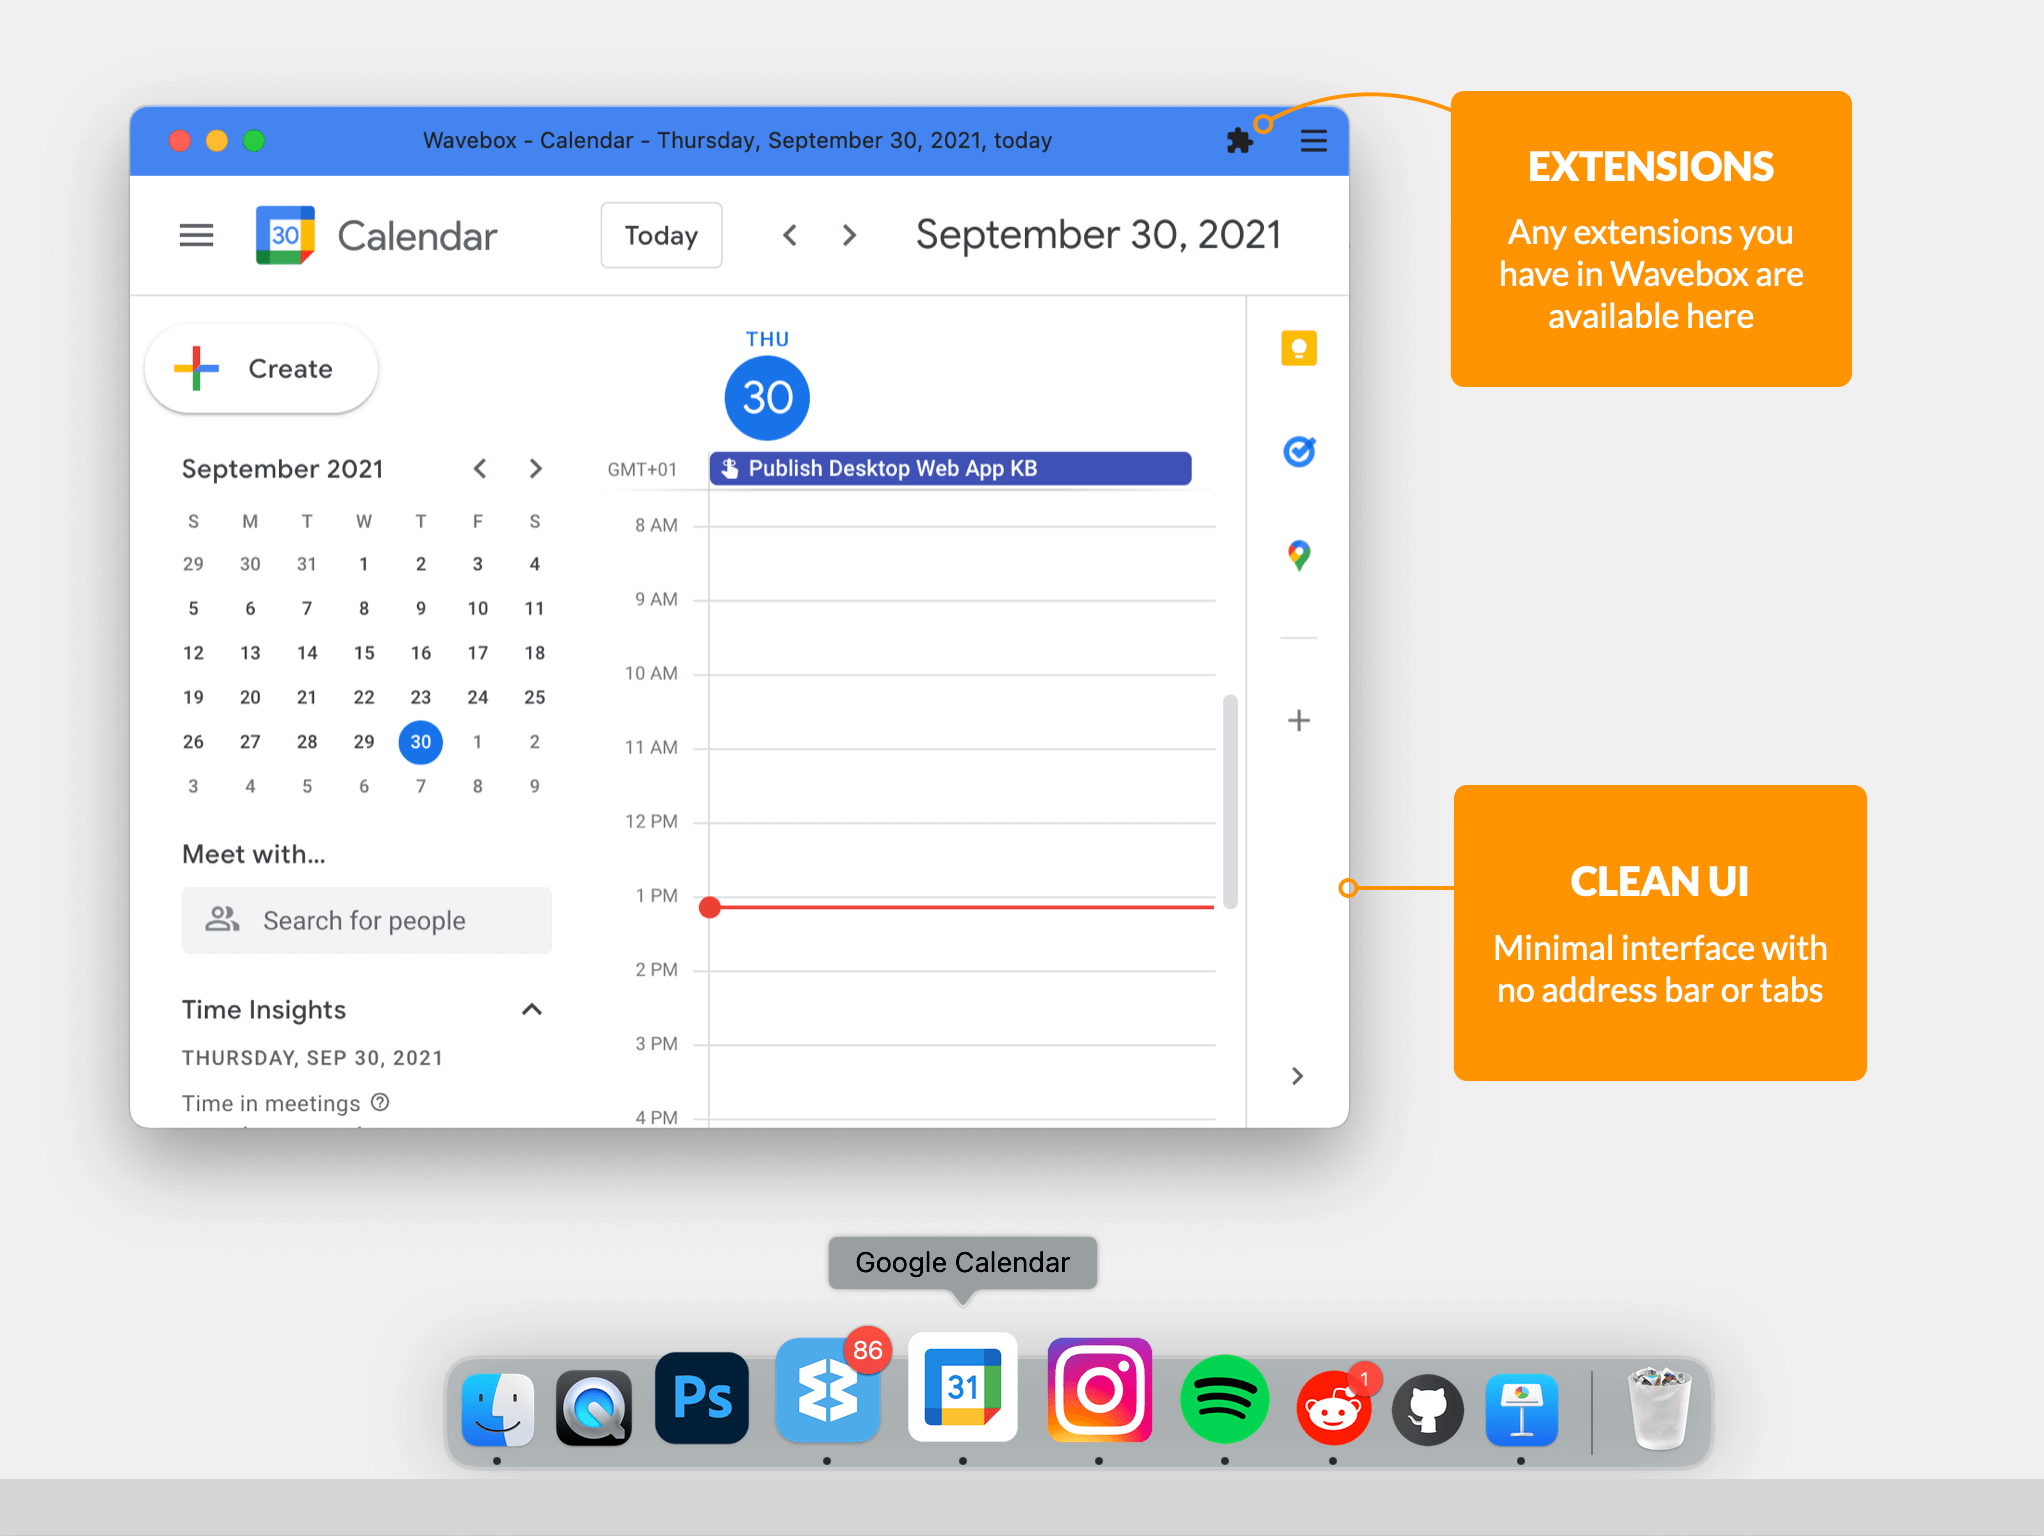This screenshot has height=1536, width=2044.
Task: Select September 8 in mini calendar
Action: tap(364, 608)
